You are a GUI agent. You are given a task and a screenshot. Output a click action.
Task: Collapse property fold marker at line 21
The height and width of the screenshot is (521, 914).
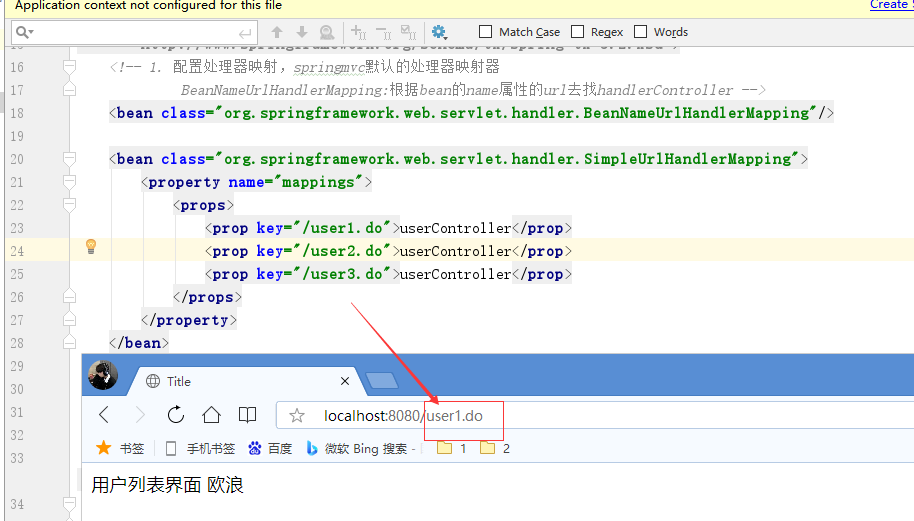coord(69,182)
